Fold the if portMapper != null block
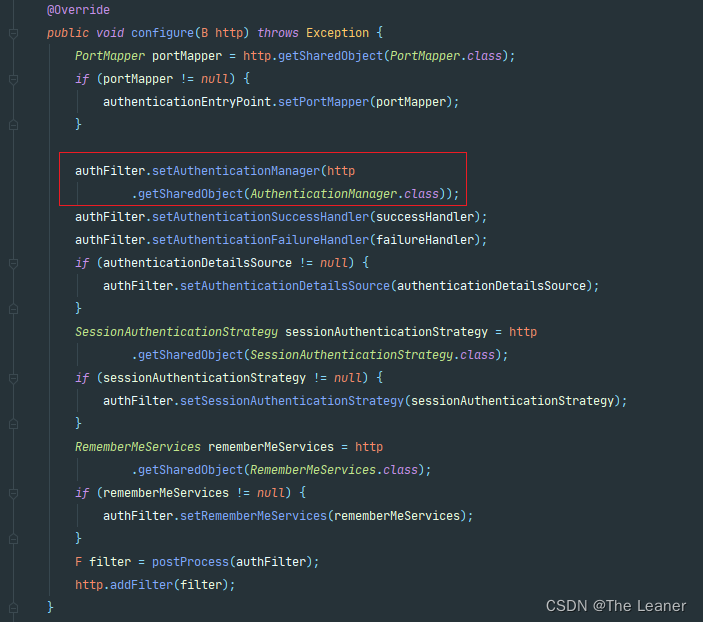 (13, 79)
